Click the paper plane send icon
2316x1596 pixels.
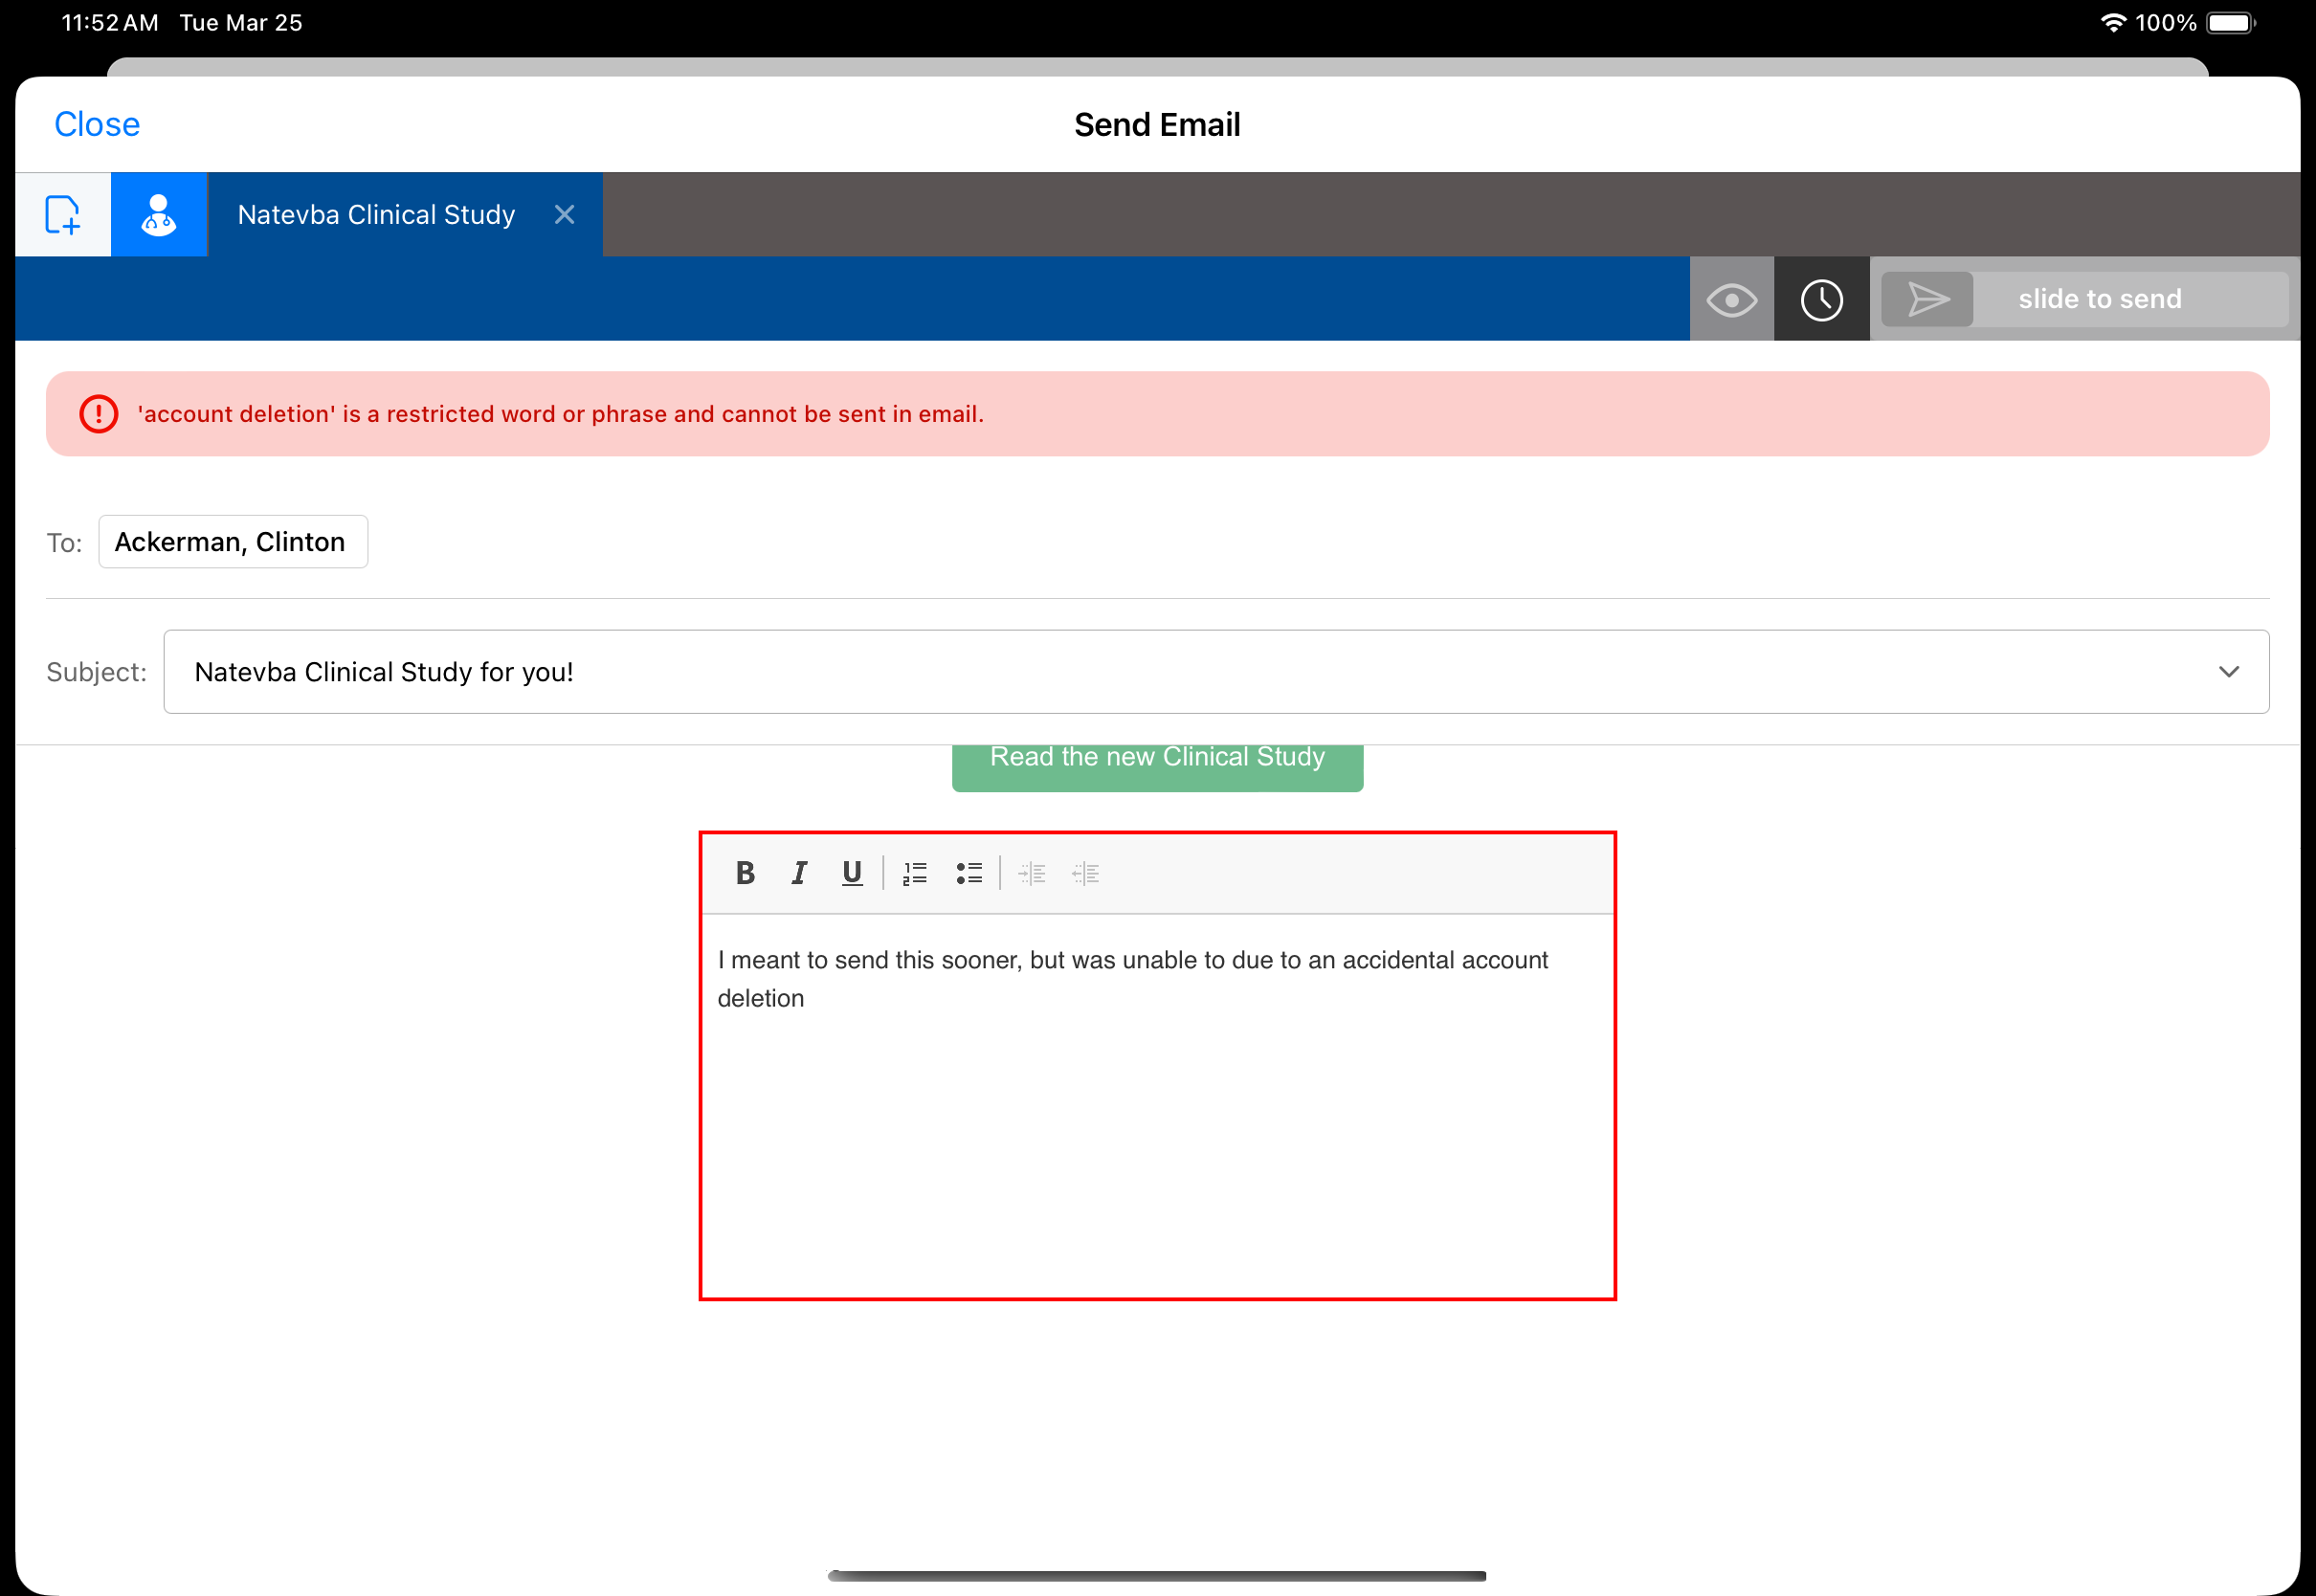point(1927,299)
